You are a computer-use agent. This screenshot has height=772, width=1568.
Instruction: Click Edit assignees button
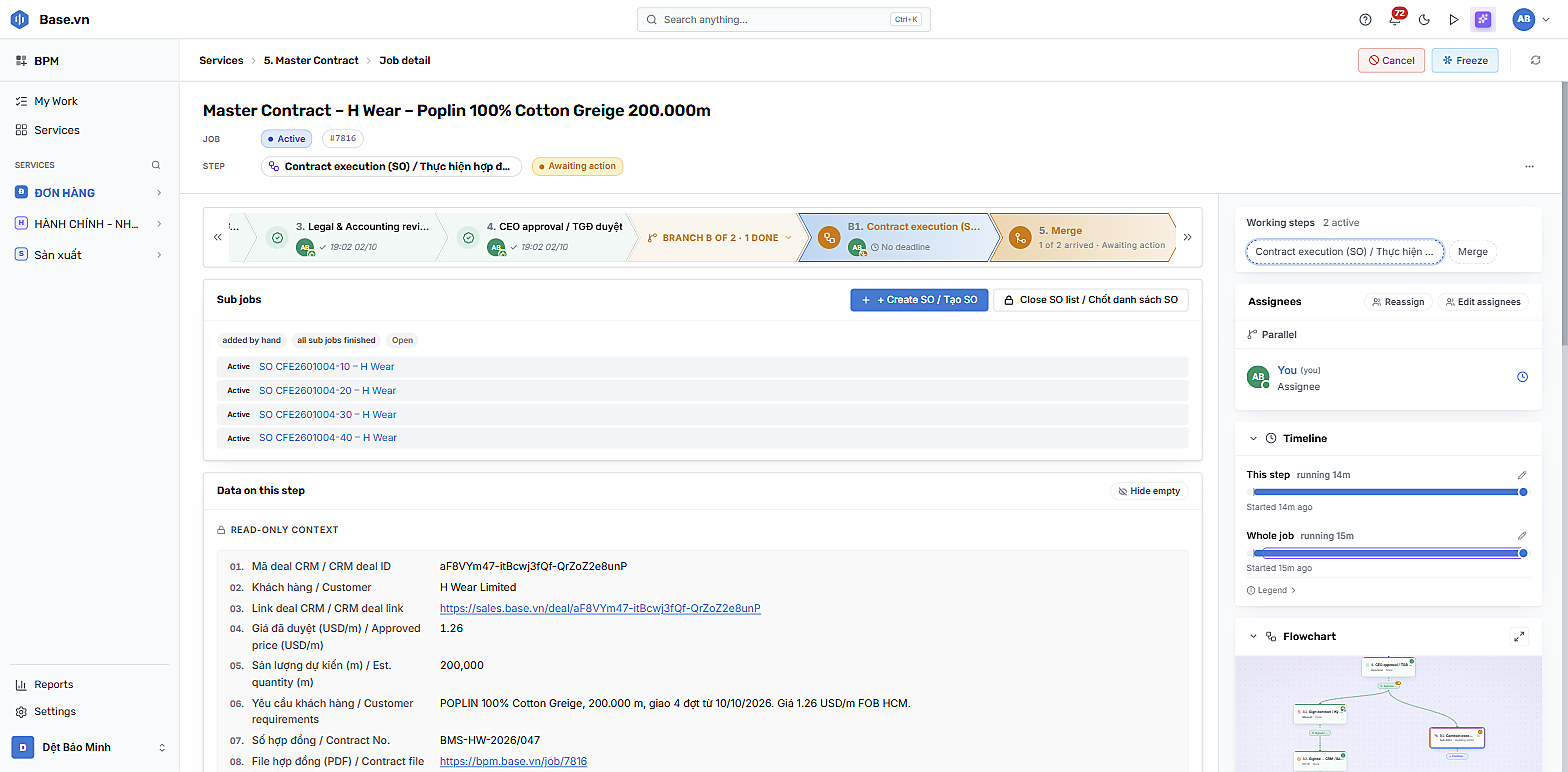[x=1483, y=302]
